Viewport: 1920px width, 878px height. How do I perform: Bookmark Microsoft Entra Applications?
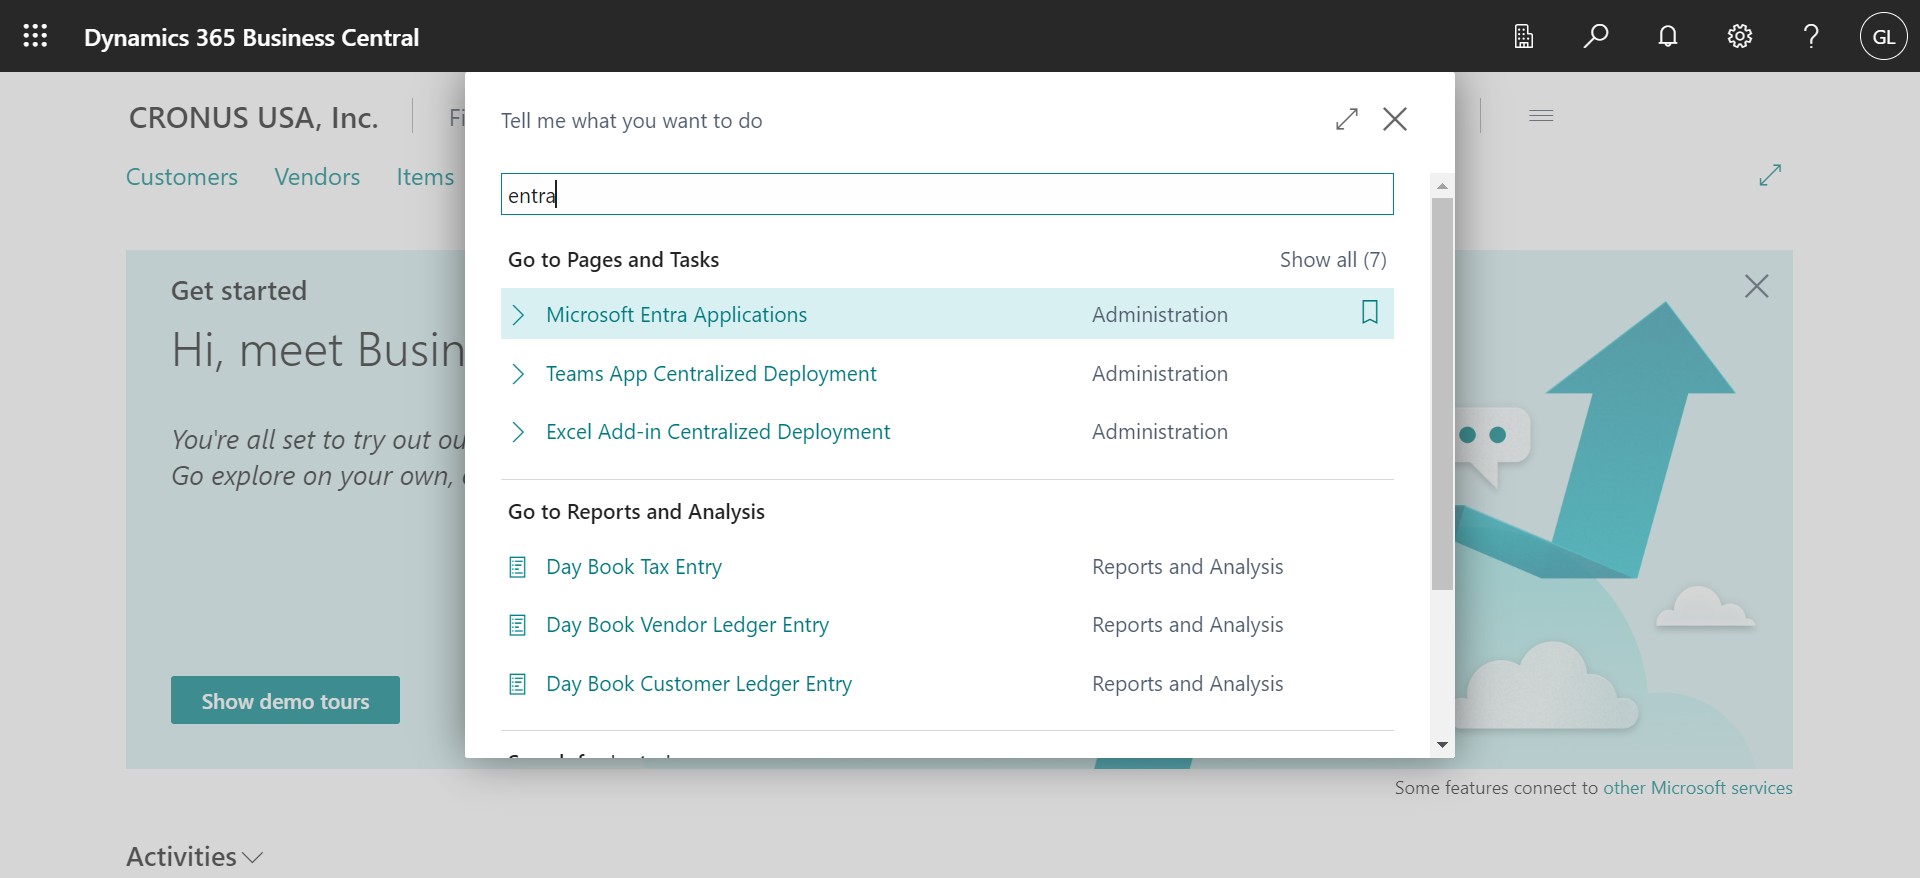(x=1370, y=313)
